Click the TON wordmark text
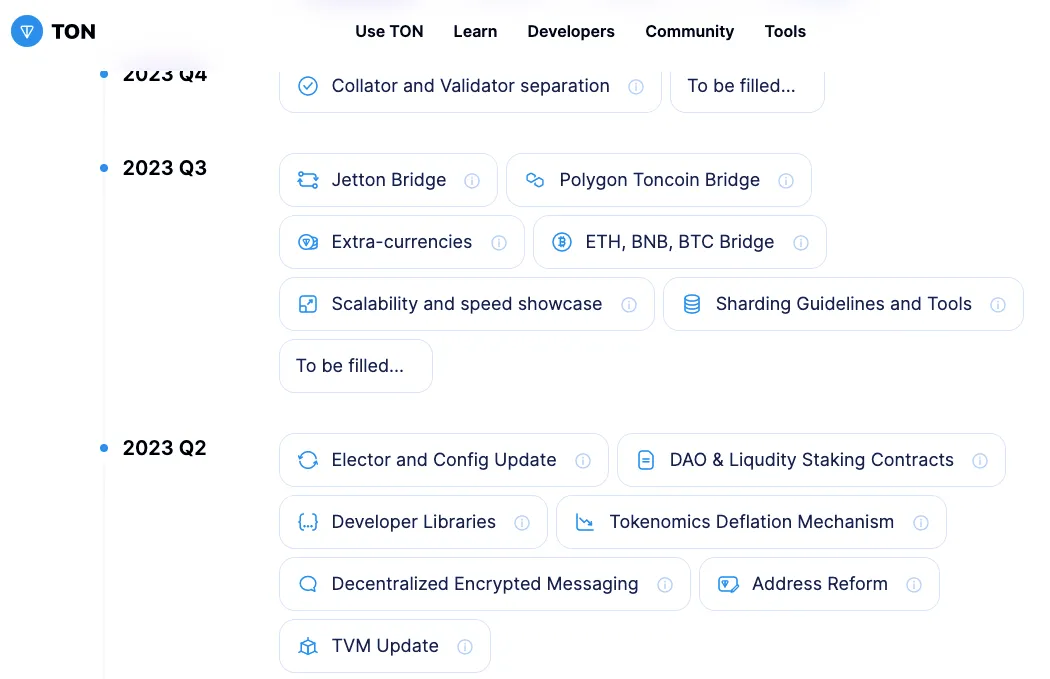The image size is (1050, 679). [x=74, y=31]
